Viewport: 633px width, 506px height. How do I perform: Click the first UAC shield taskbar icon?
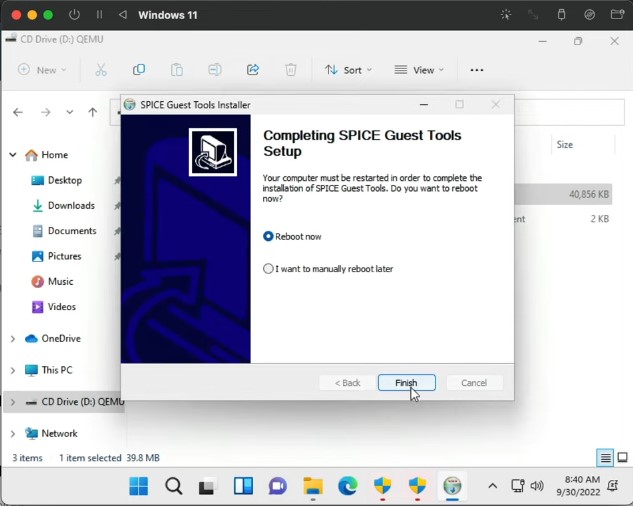(382, 486)
